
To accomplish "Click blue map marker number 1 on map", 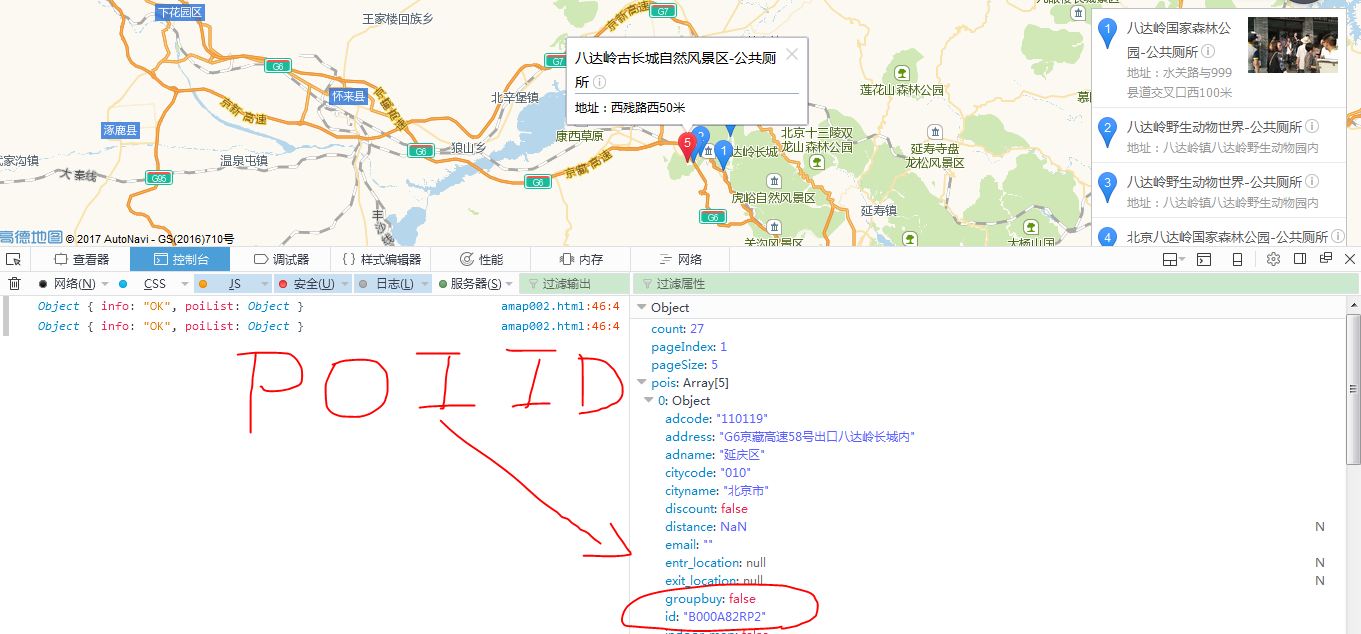I will click(723, 154).
